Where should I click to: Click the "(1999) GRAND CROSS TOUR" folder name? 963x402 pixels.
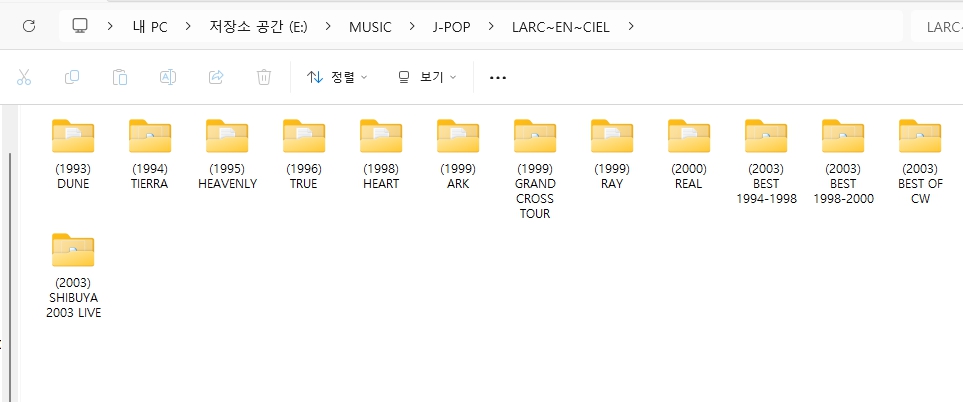(x=535, y=191)
